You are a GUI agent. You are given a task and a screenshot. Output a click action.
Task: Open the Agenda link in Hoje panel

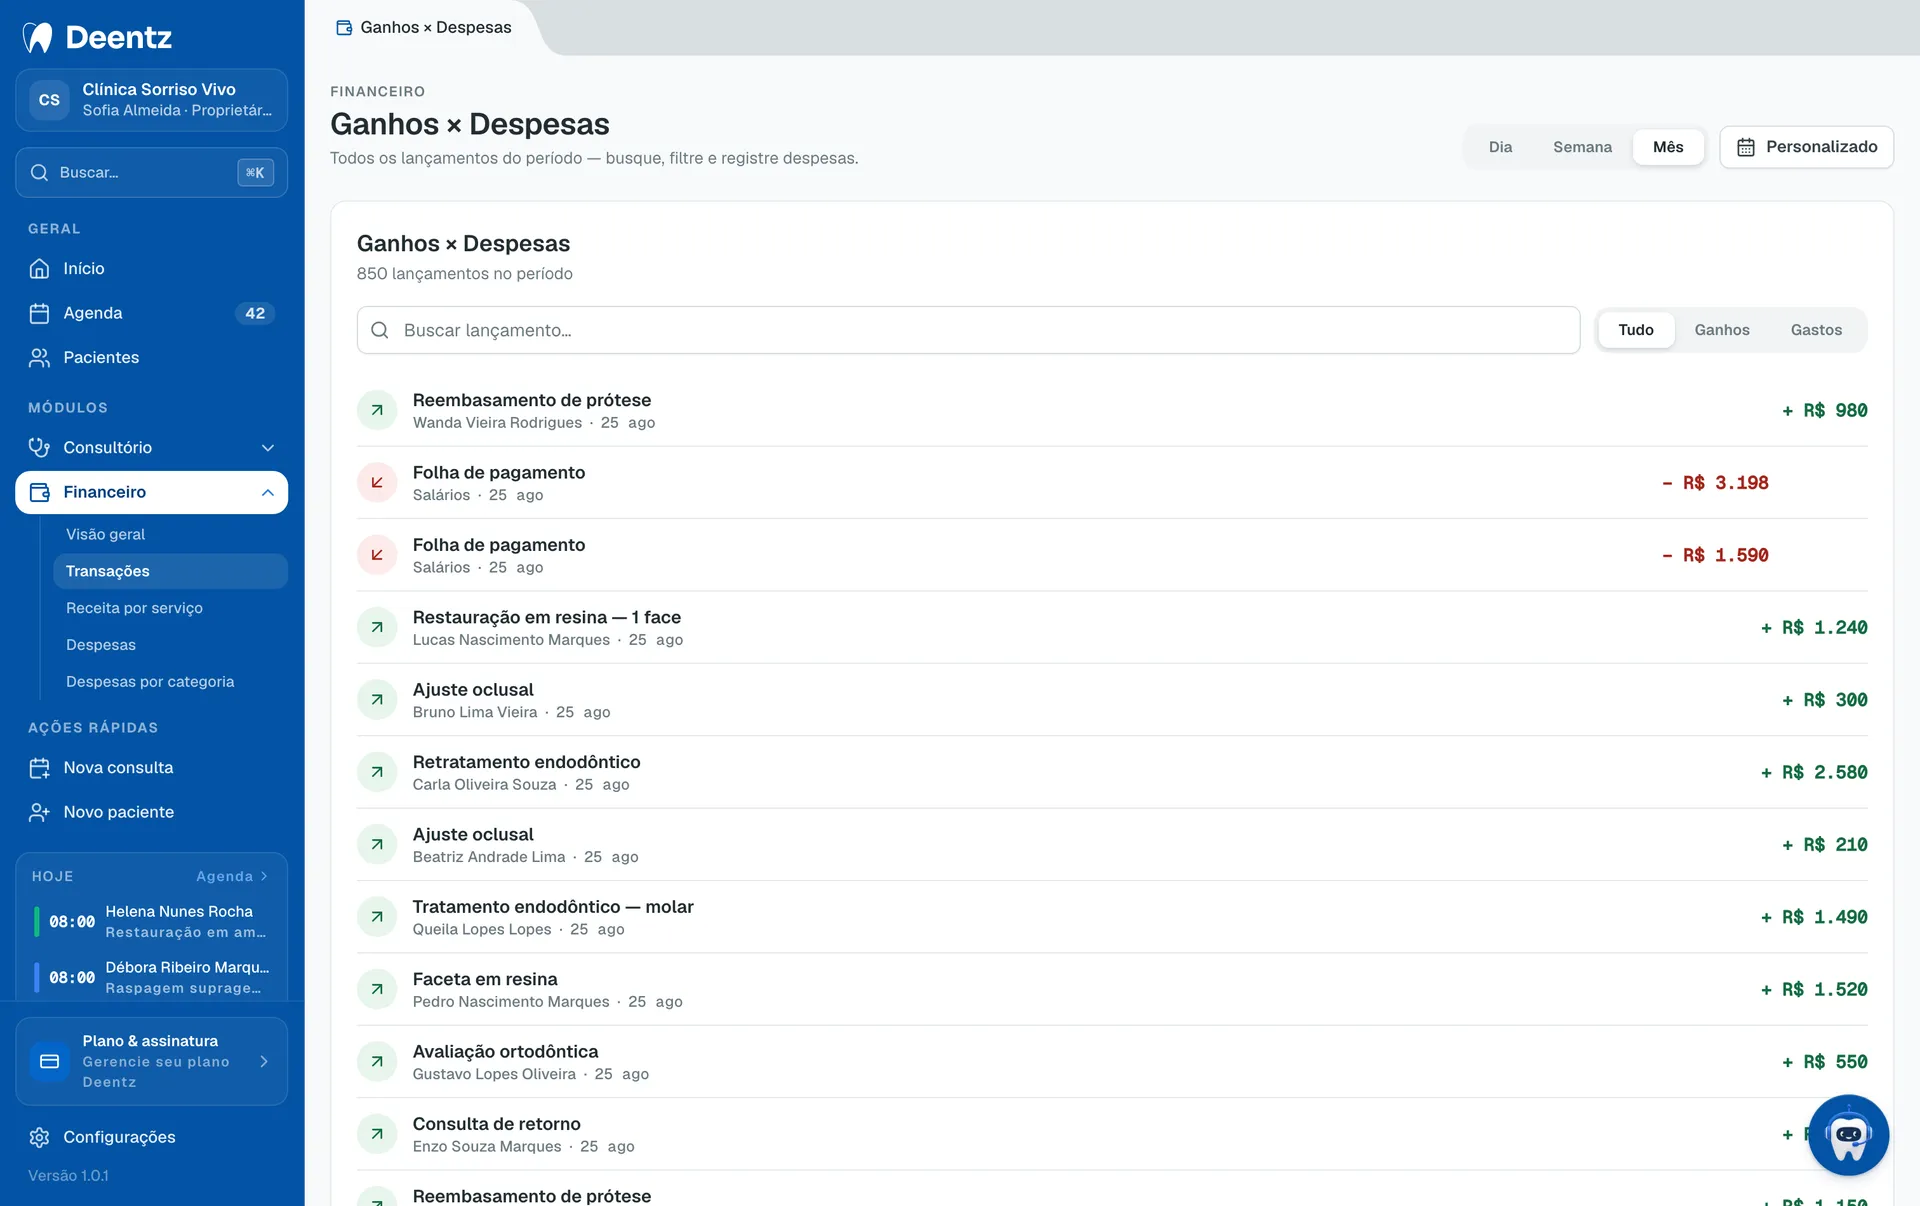(x=232, y=876)
